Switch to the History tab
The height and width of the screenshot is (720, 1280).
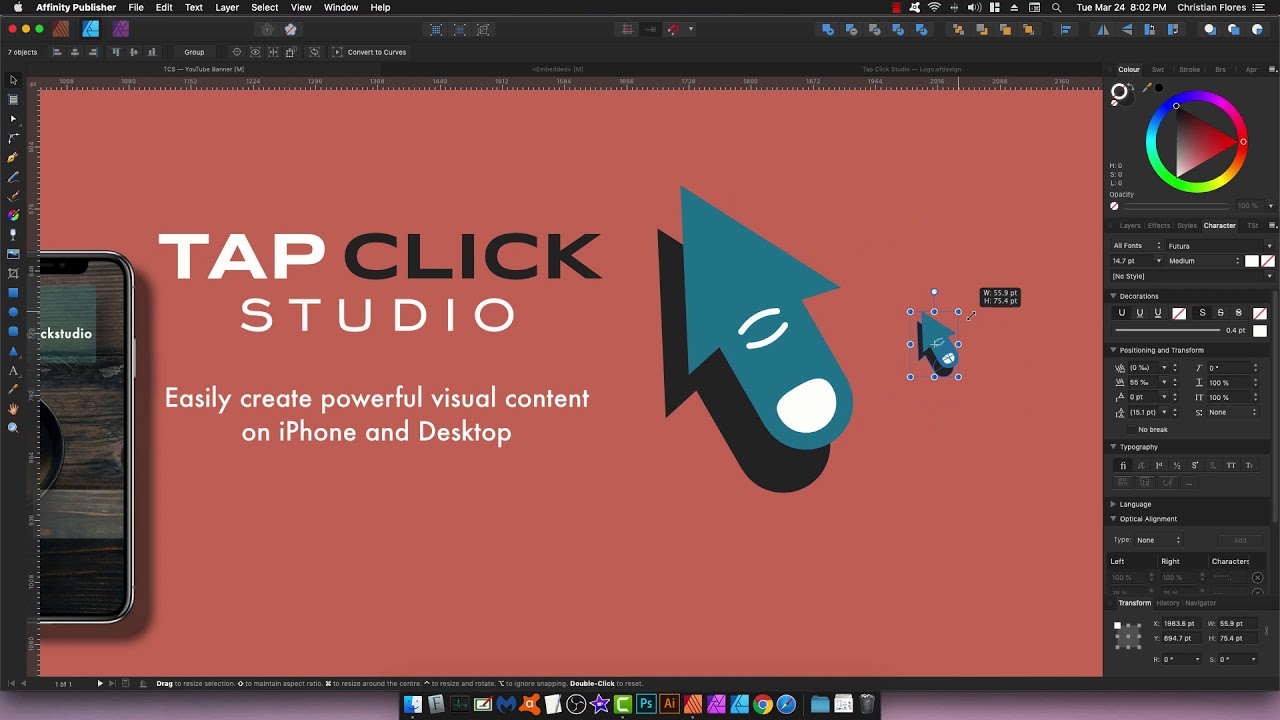point(1168,603)
